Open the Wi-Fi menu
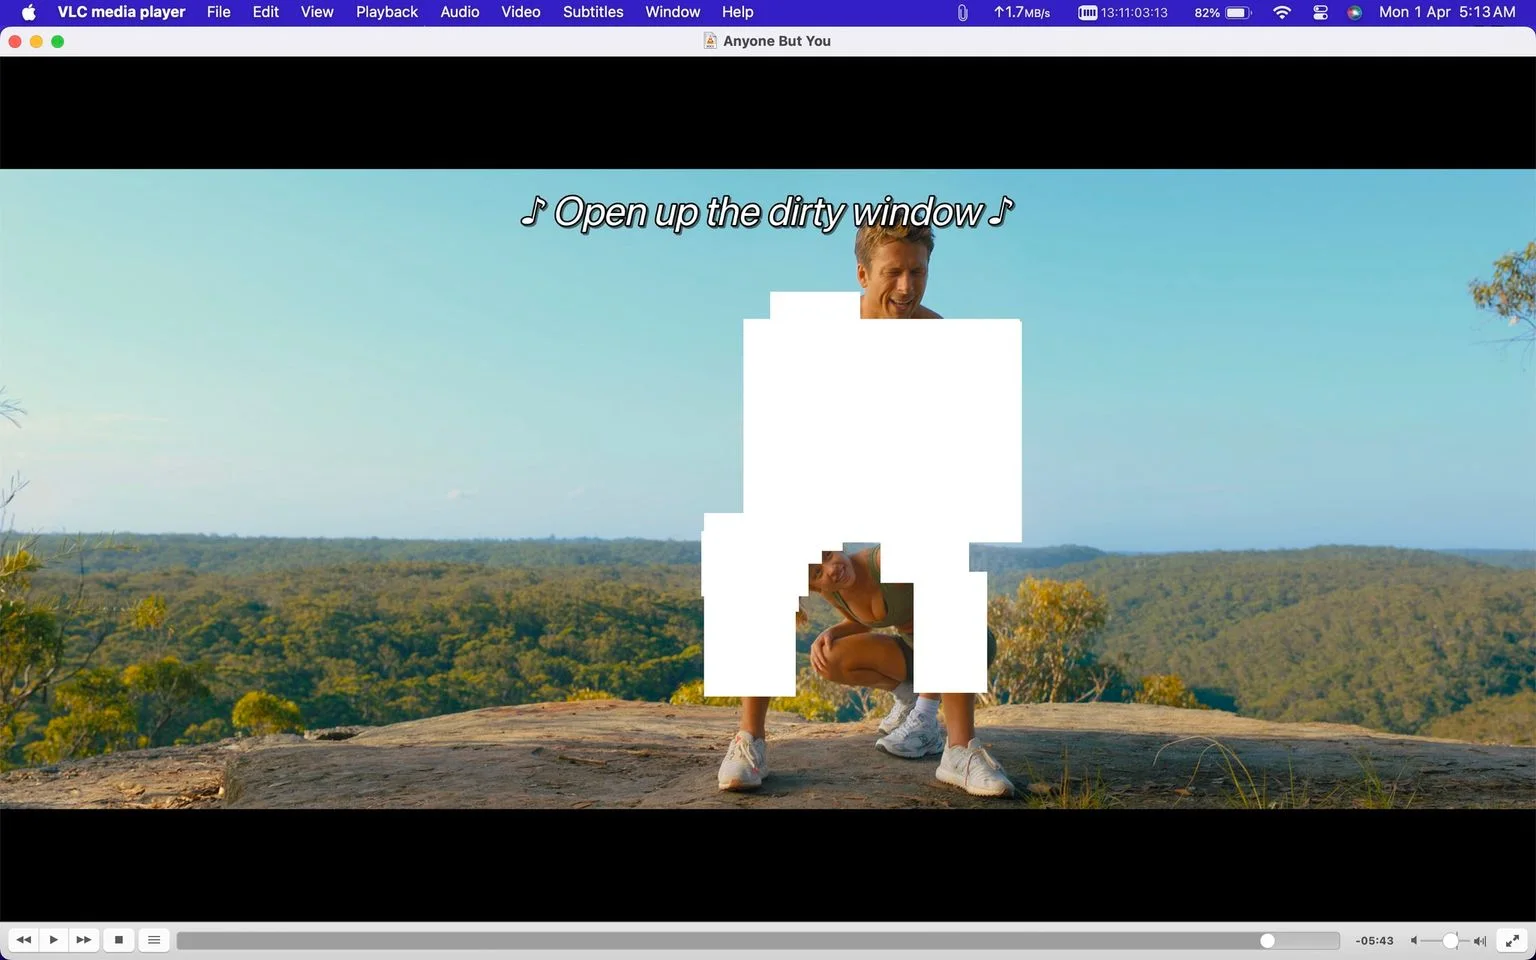This screenshot has width=1536, height=960. pos(1282,13)
